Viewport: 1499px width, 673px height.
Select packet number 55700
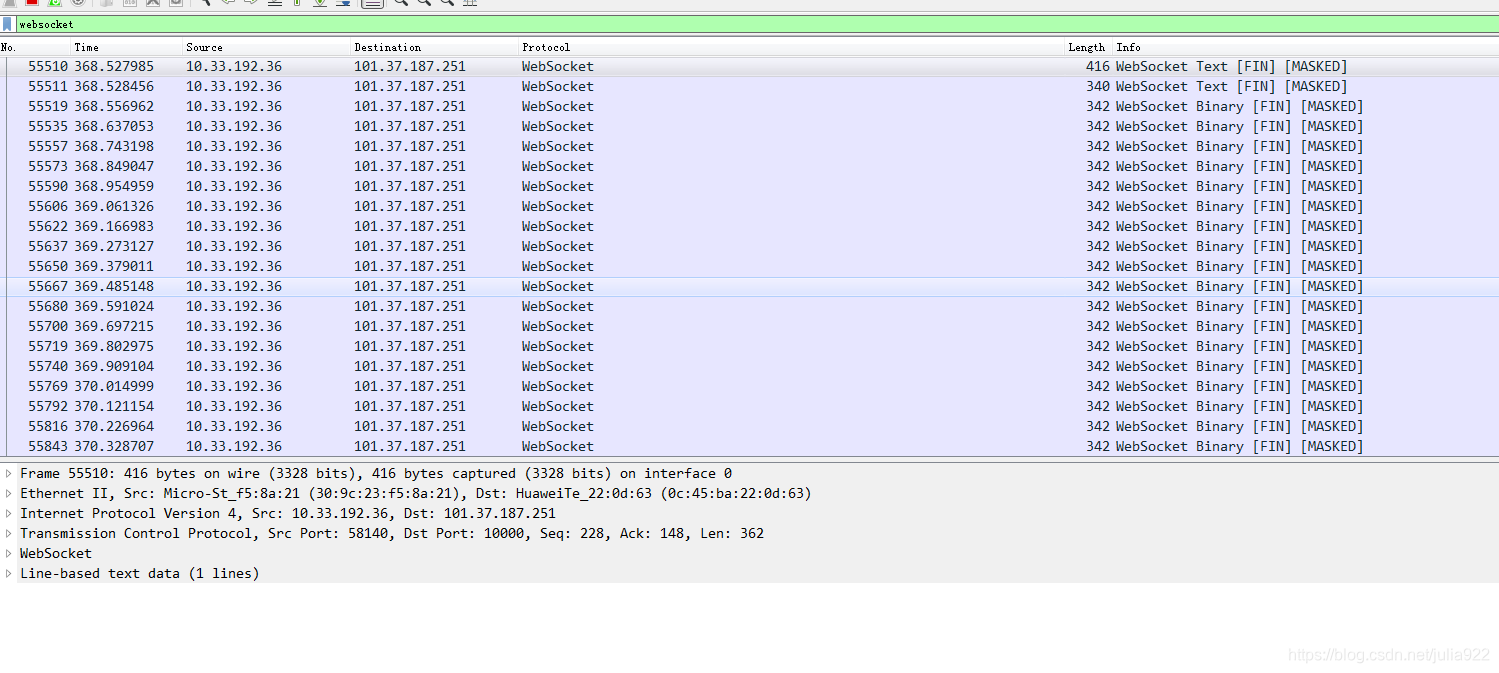click(x=749, y=326)
